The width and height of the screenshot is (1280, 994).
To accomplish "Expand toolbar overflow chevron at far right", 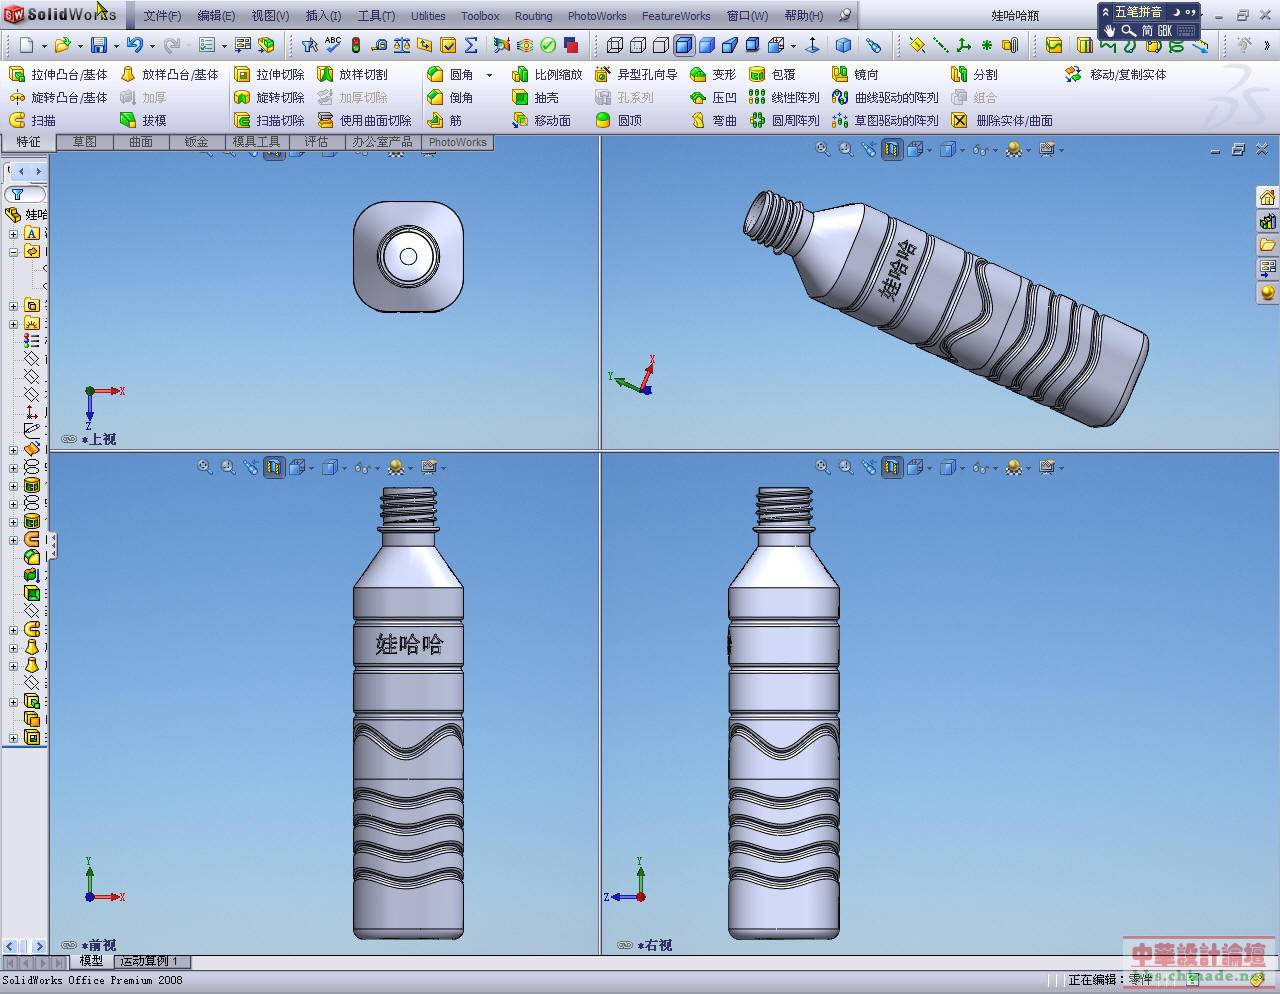I will click(x=1266, y=45).
